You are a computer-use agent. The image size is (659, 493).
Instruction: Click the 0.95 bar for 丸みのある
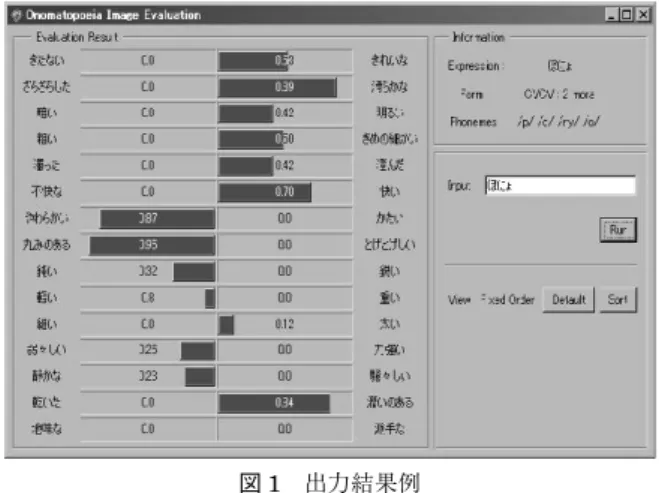point(153,245)
